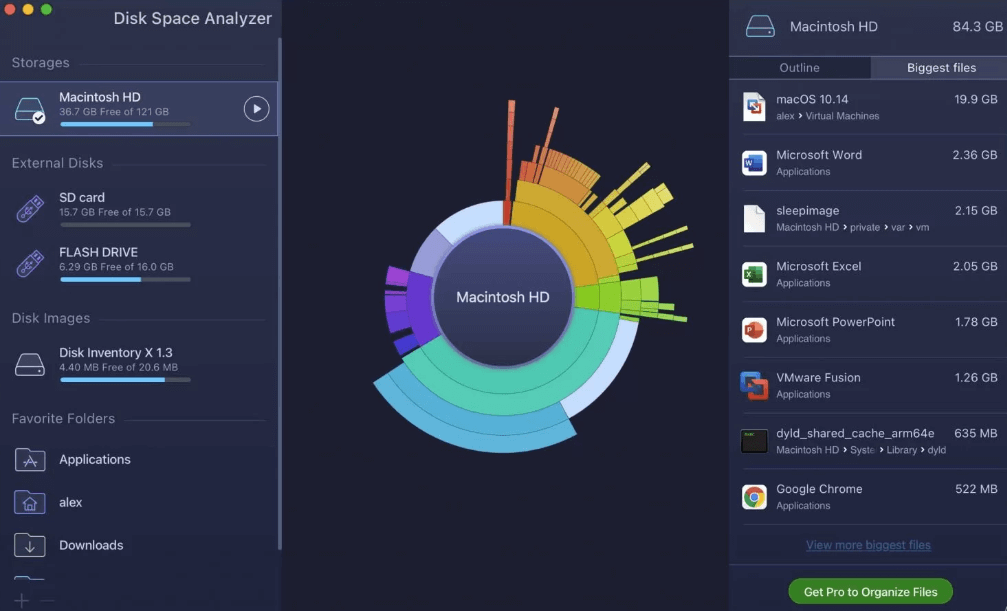Click the Microsoft Excel app icon
1007x611 pixels.
(753, 273)
